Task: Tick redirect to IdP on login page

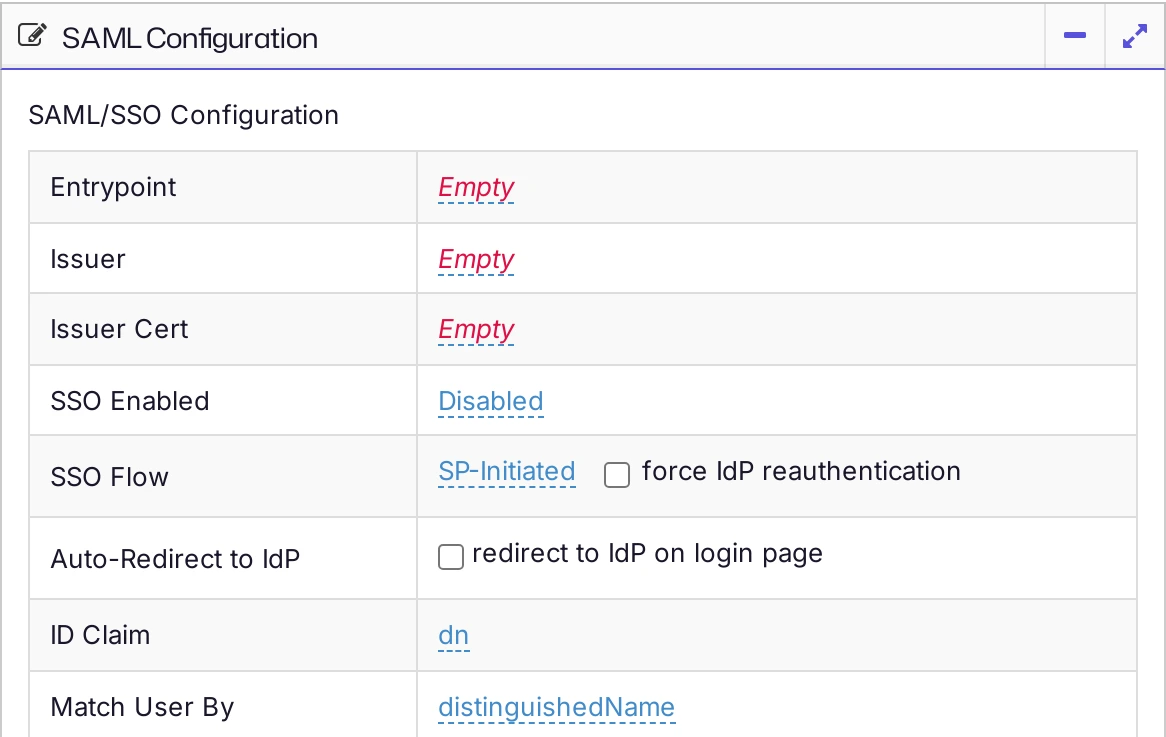Action: point(451,556)
